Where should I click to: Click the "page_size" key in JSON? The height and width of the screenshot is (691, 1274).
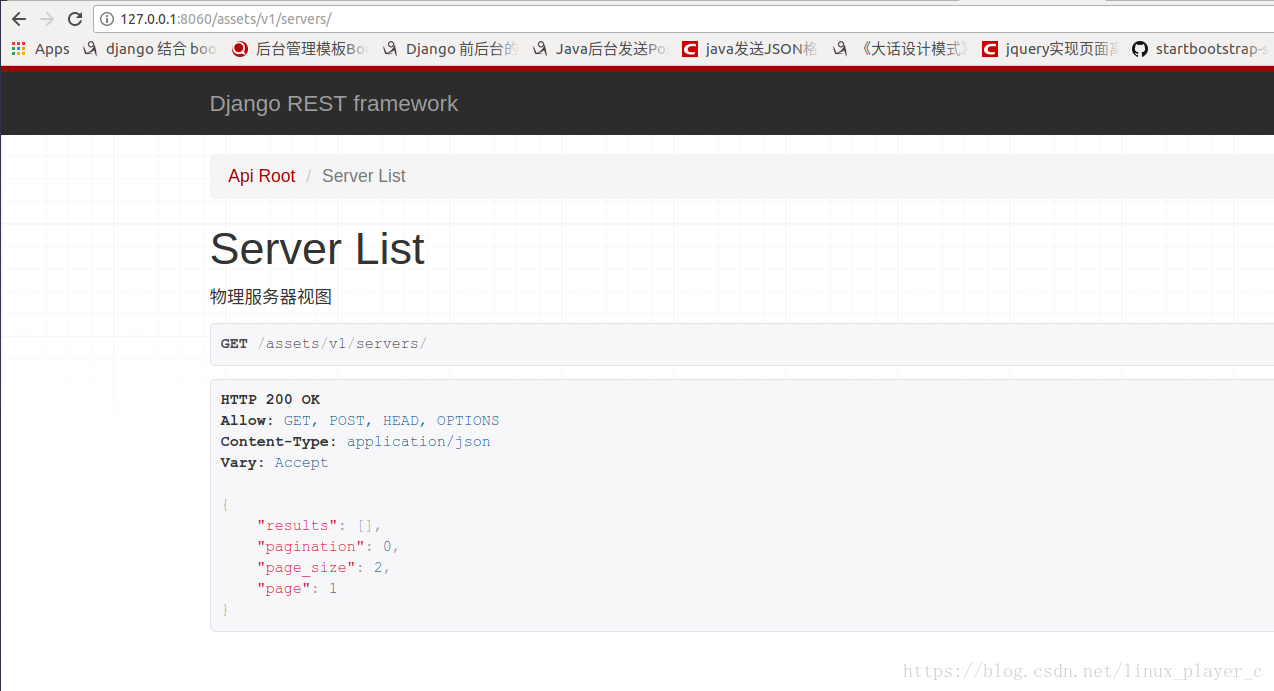(x=306, y=567)
